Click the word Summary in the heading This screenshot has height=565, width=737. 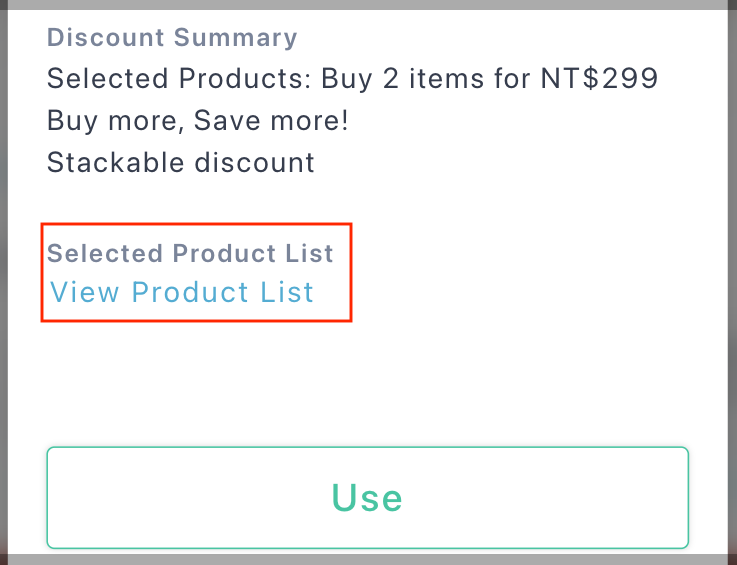tap(235, 38)
